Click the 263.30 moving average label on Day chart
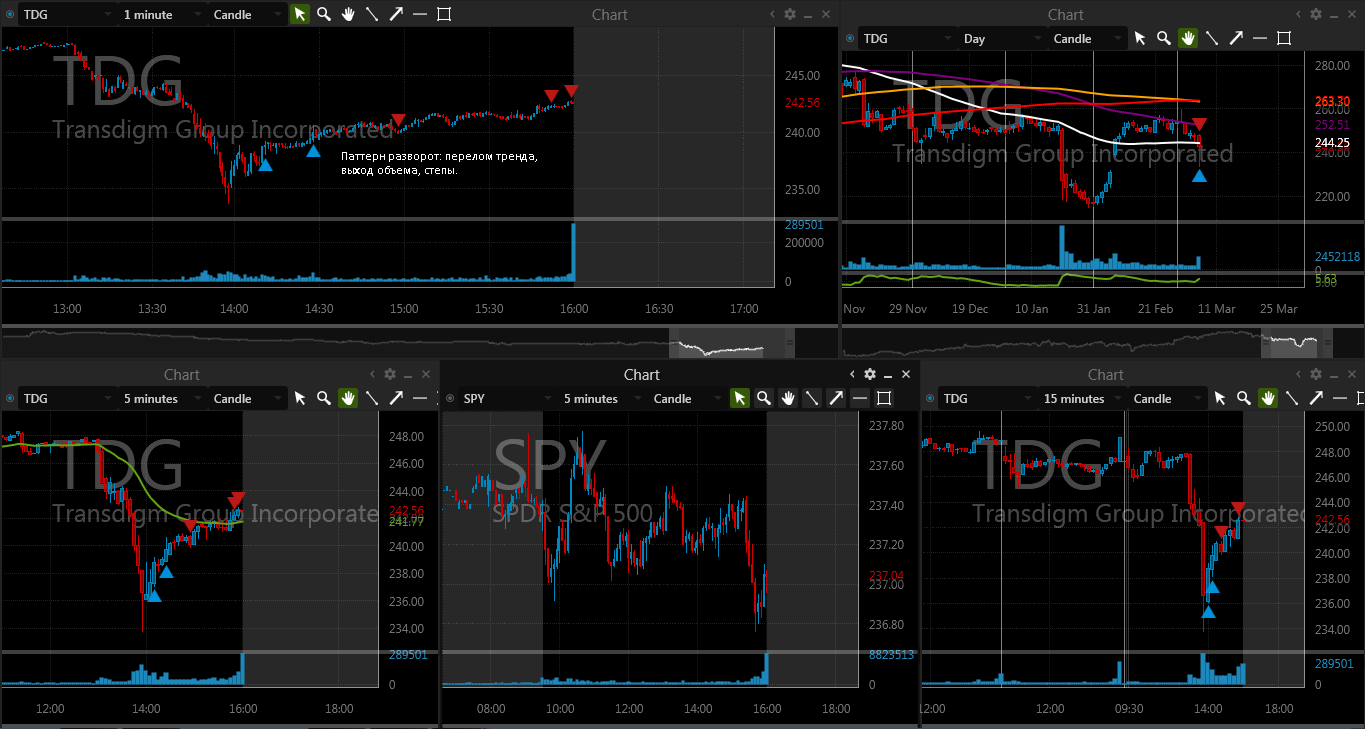This screenshot has width=1365, height=729. click(x=1333, y=102)
